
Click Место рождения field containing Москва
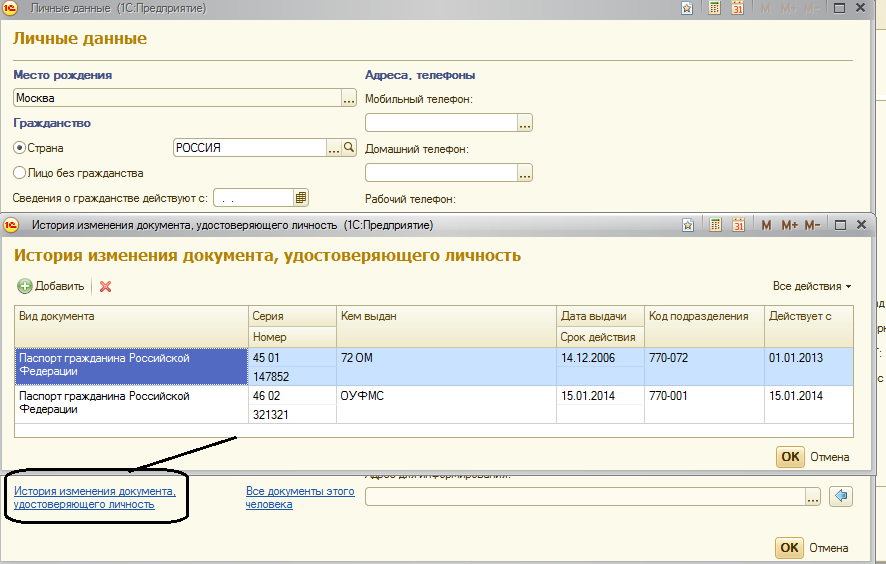click(x=177, y=98)
